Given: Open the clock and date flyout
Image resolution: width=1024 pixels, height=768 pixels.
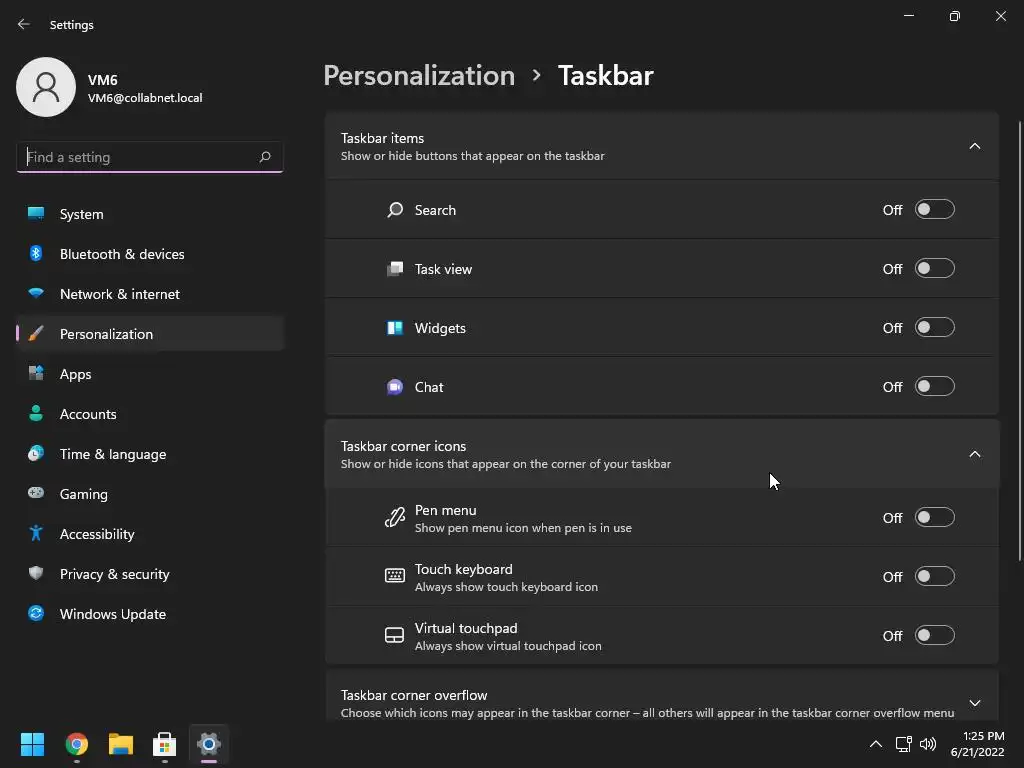Looking at the screenshot, I should [977, 744].
